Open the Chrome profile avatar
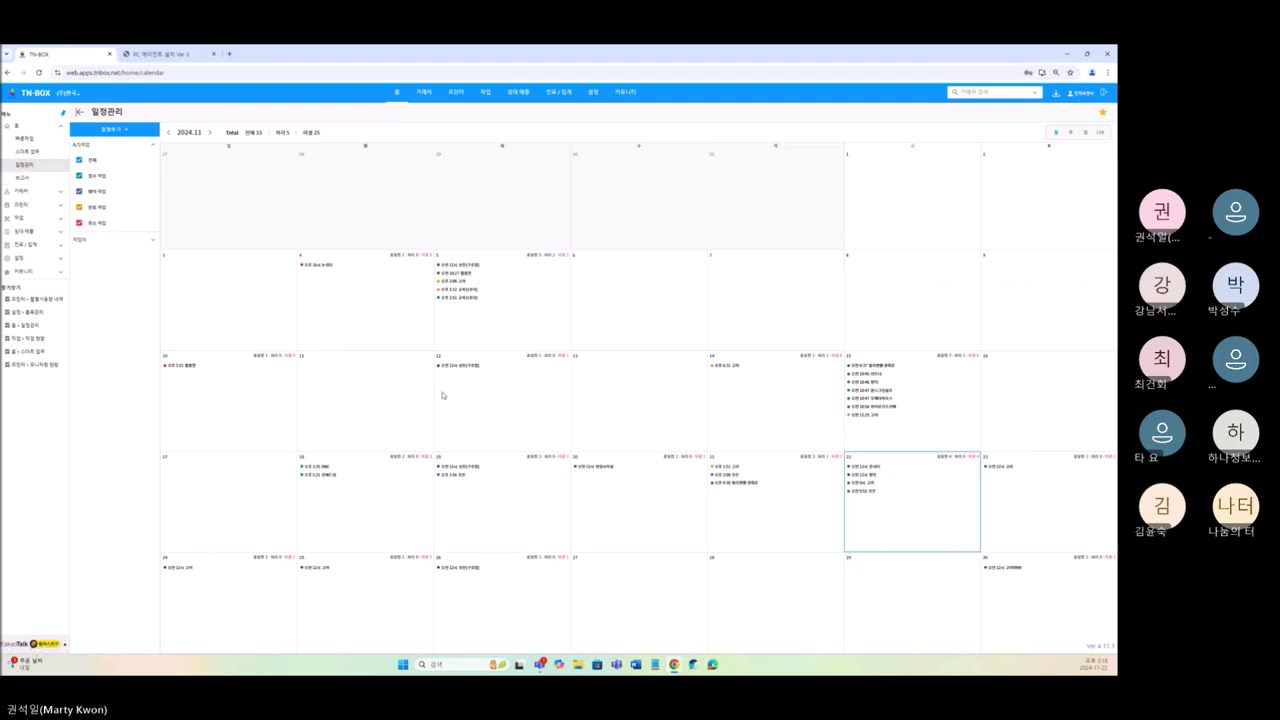The image size is (1280, 720). (1092, 72)
